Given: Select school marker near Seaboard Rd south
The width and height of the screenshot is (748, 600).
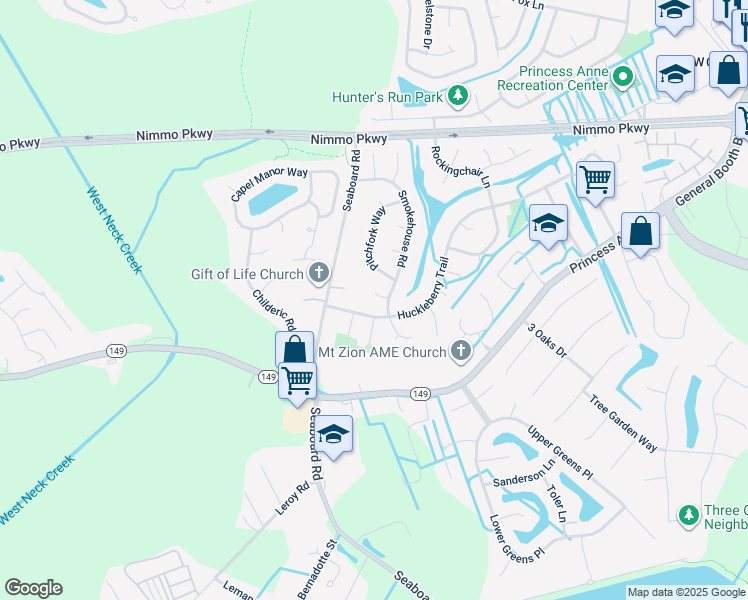Looking at the screenshot, I should coord(333,436).
